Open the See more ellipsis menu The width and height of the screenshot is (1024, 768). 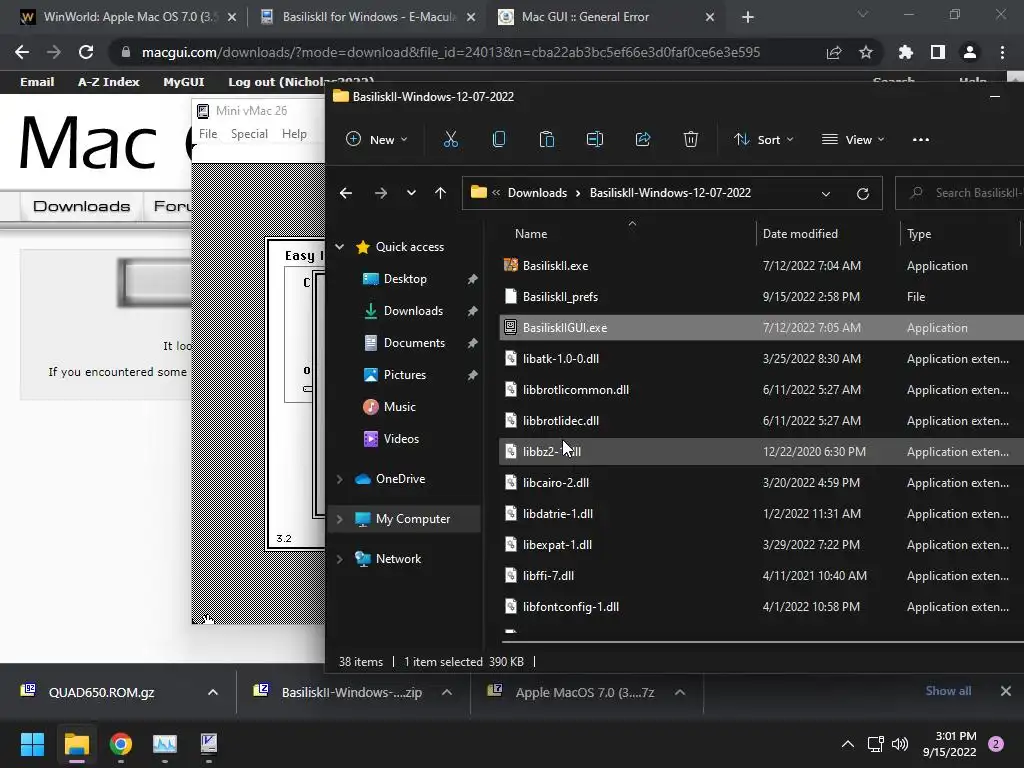tap(921, 139)
